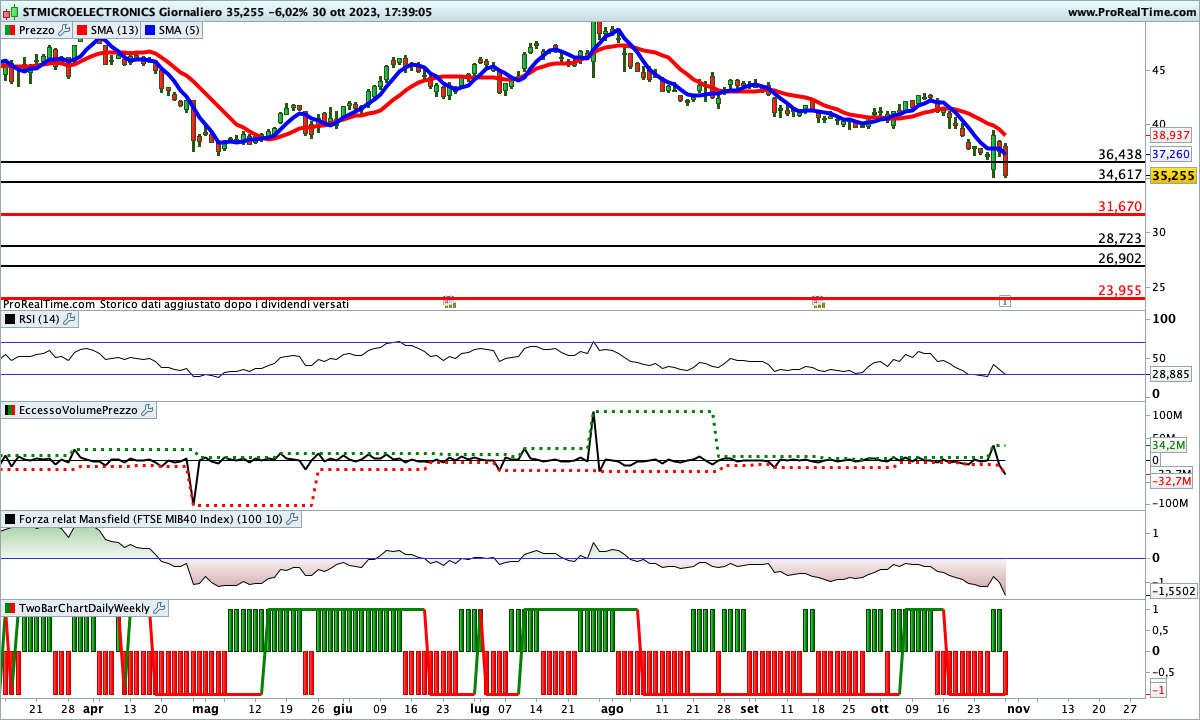This screenshot has width=1200, height=720.
Task: Select the SMA (5) indicator label
Action: (x=179, y=30)
